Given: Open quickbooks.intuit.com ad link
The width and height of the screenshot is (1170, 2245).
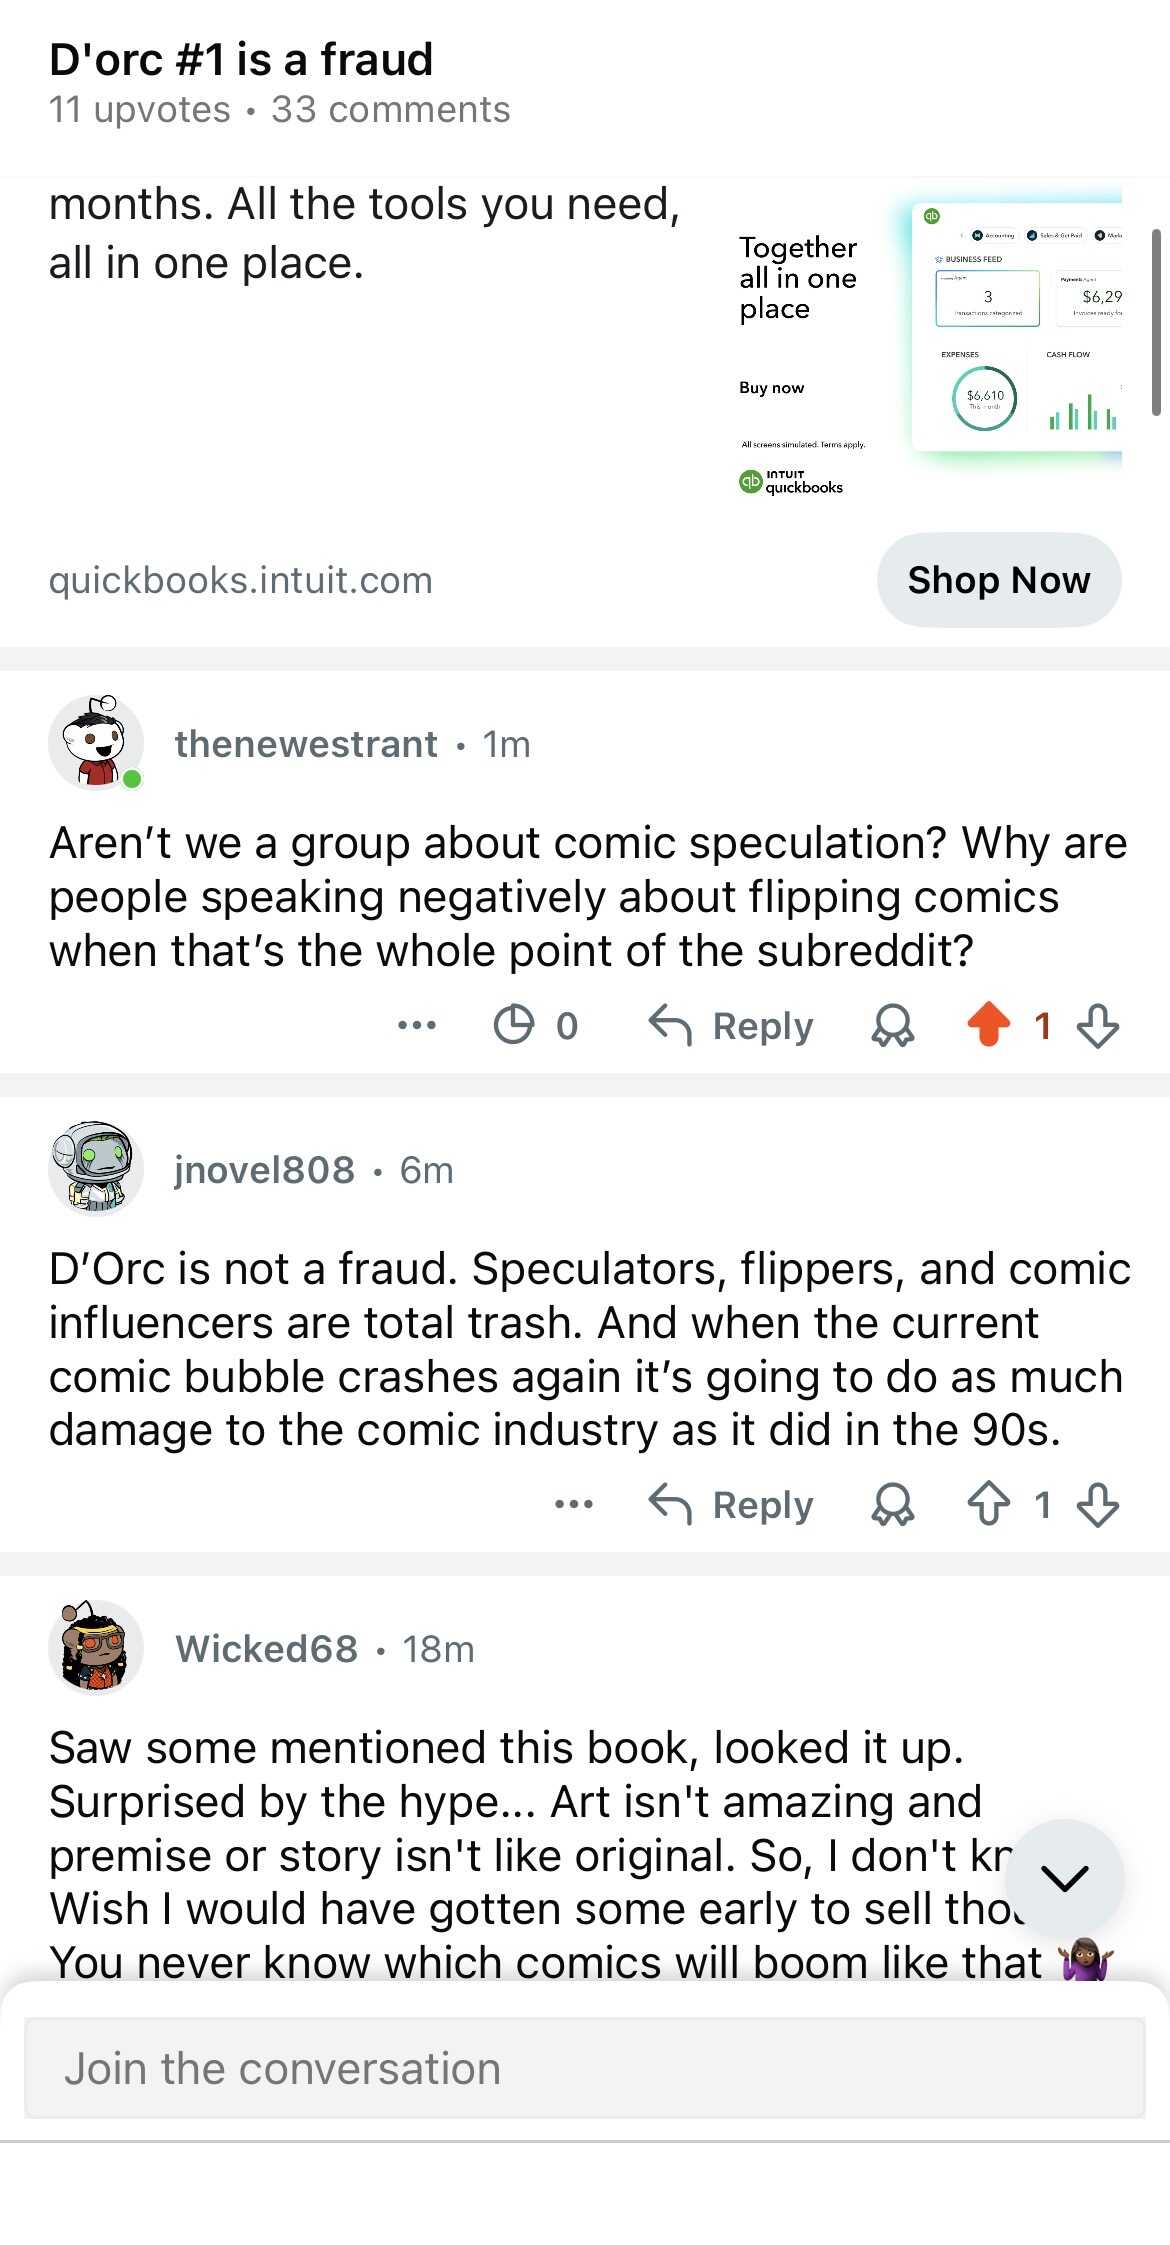Looking at the screenshot, I should point(241,580).
